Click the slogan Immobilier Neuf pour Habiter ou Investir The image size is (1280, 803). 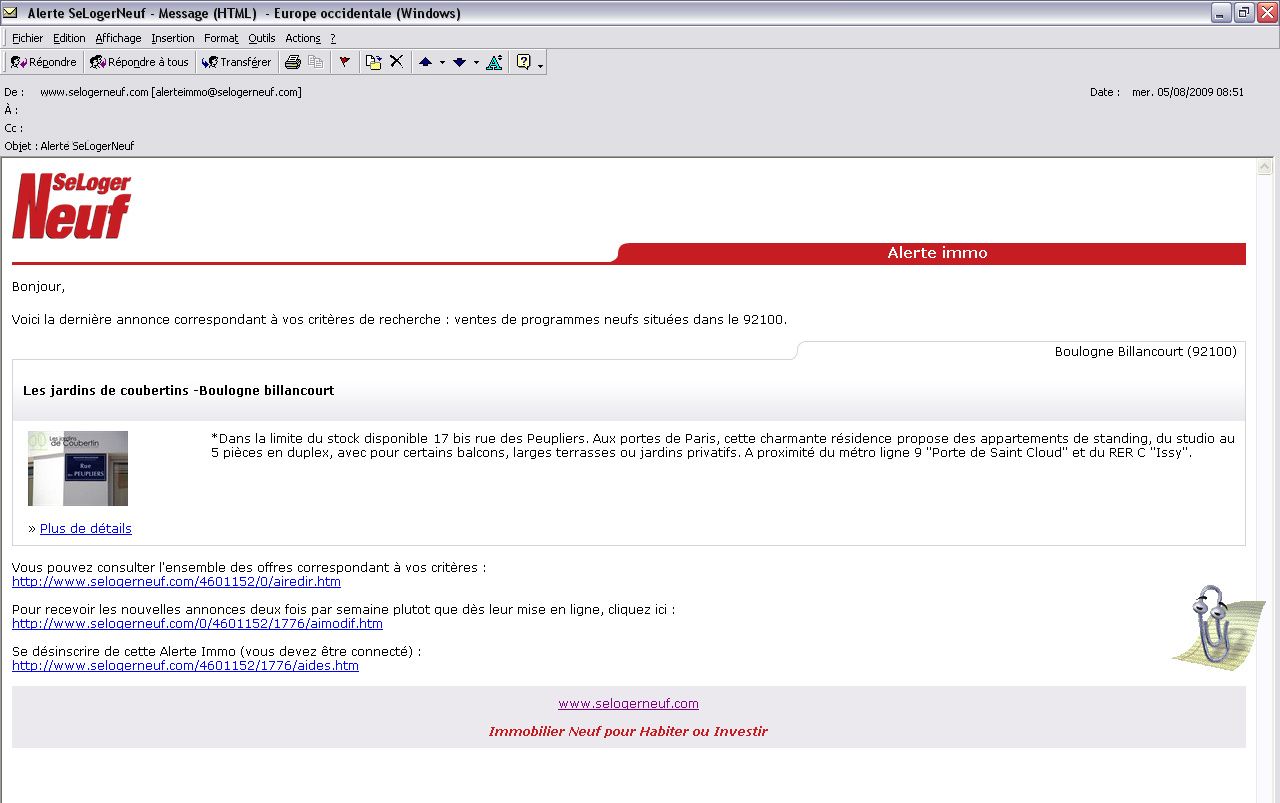pyautogui.click(x=628, y=731)
